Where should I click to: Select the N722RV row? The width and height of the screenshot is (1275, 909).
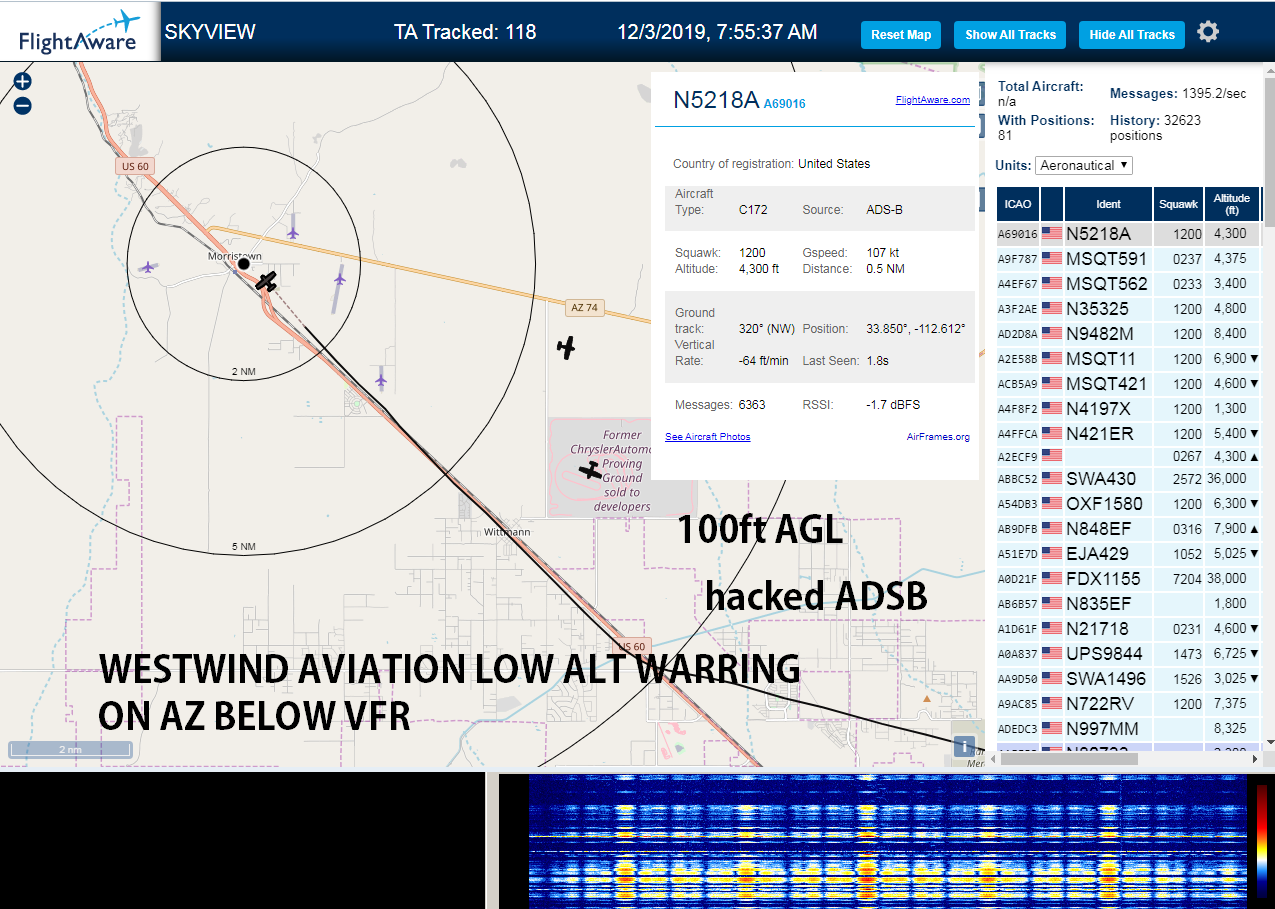pyautogui.click(x=1128, y=704)
